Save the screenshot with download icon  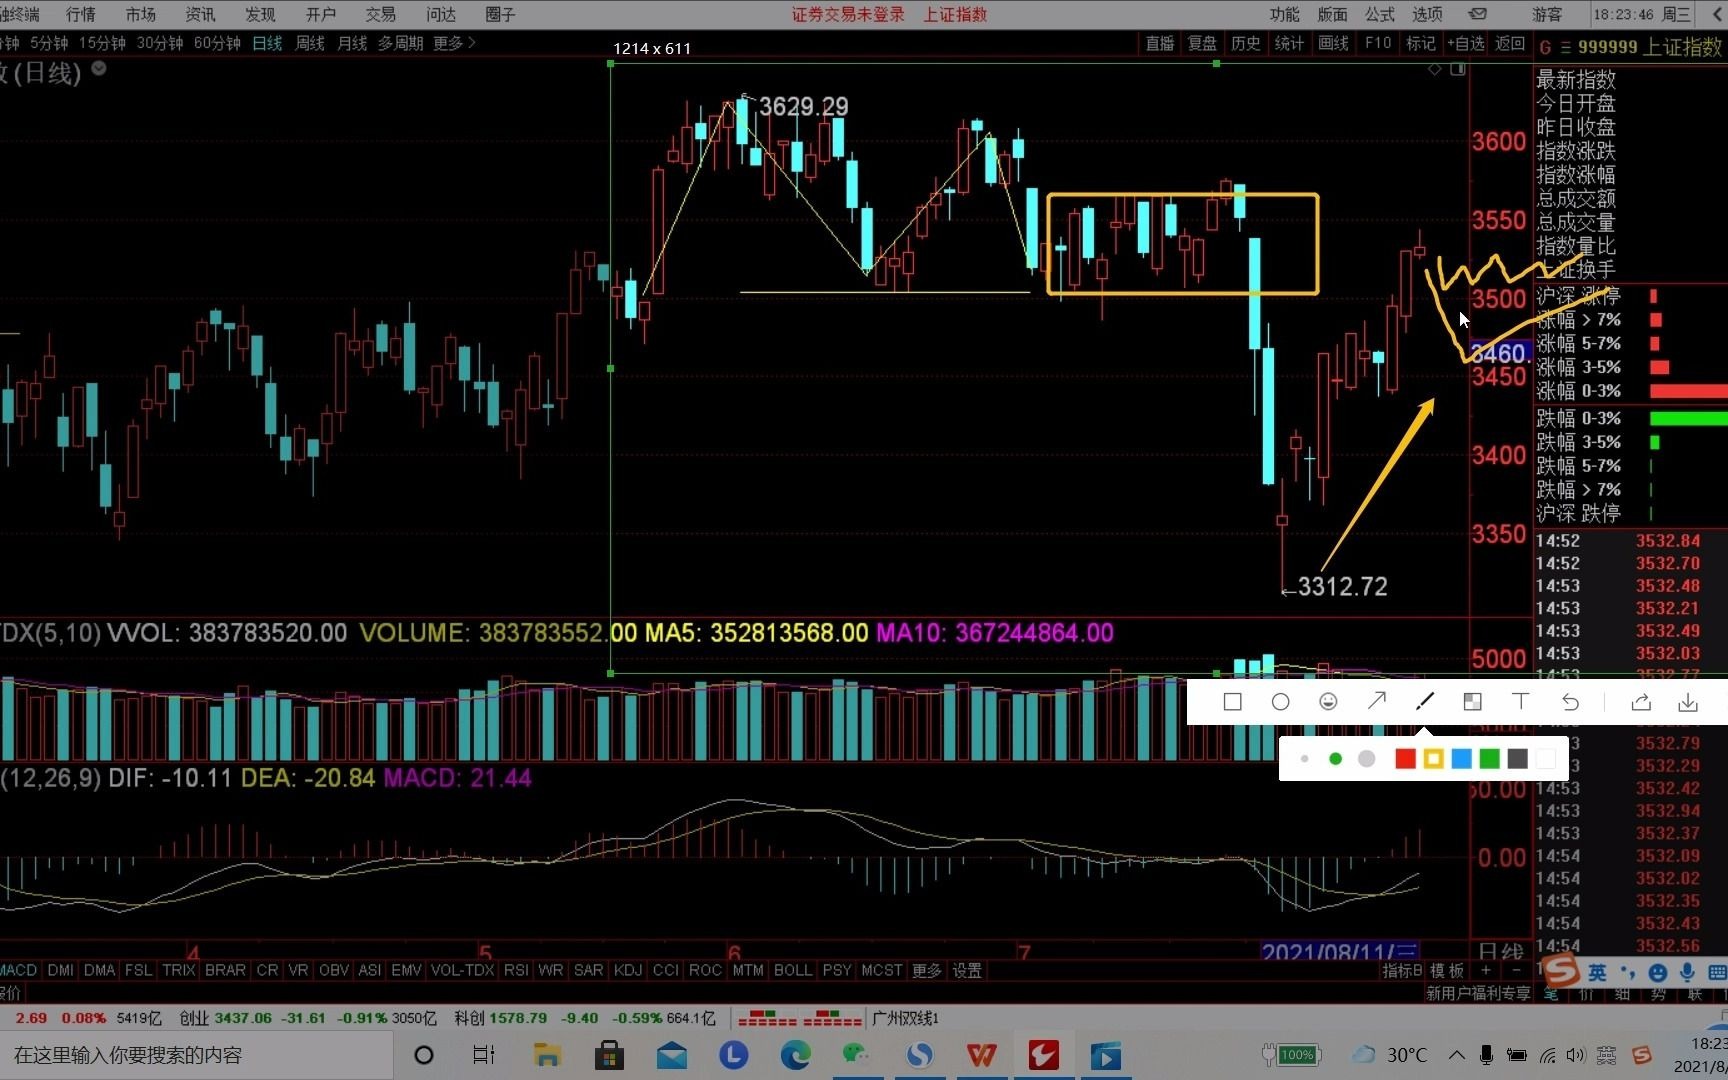1688,702
